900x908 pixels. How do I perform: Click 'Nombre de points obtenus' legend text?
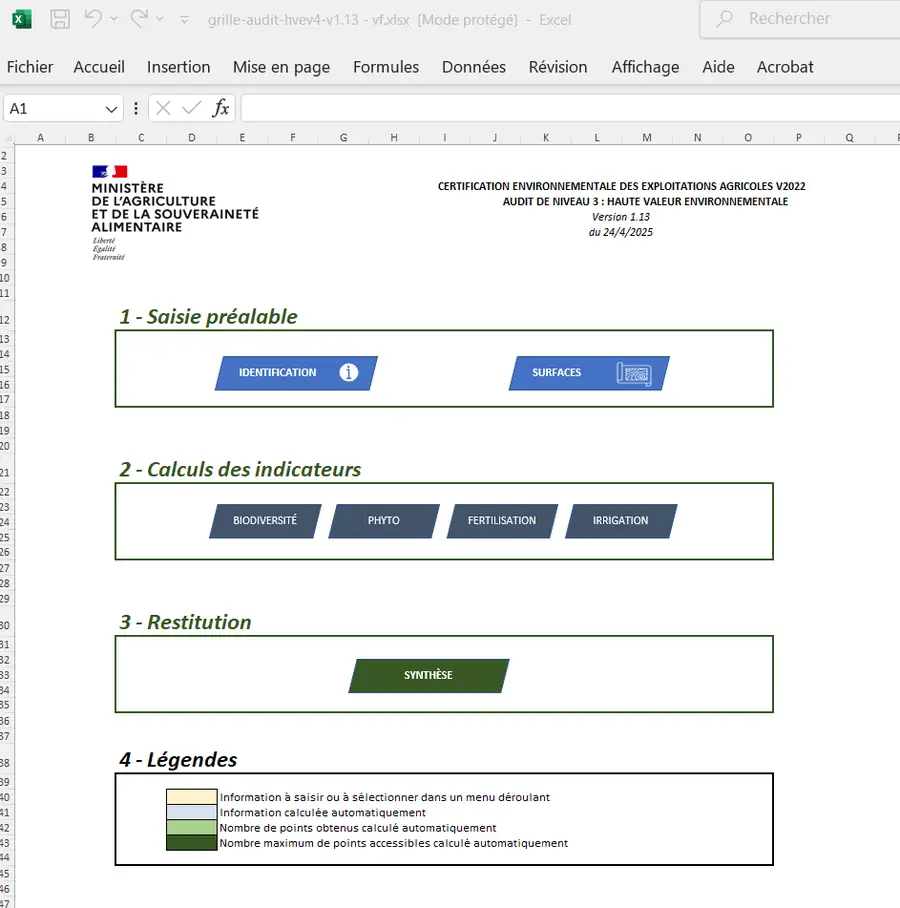click(x=358, y=828)
